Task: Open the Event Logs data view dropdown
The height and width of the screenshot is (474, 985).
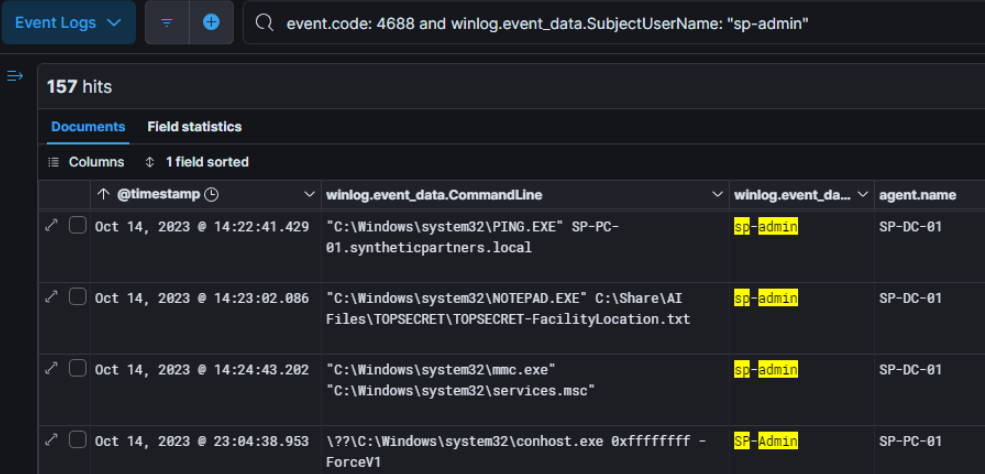Action: [x=68, y=23]
